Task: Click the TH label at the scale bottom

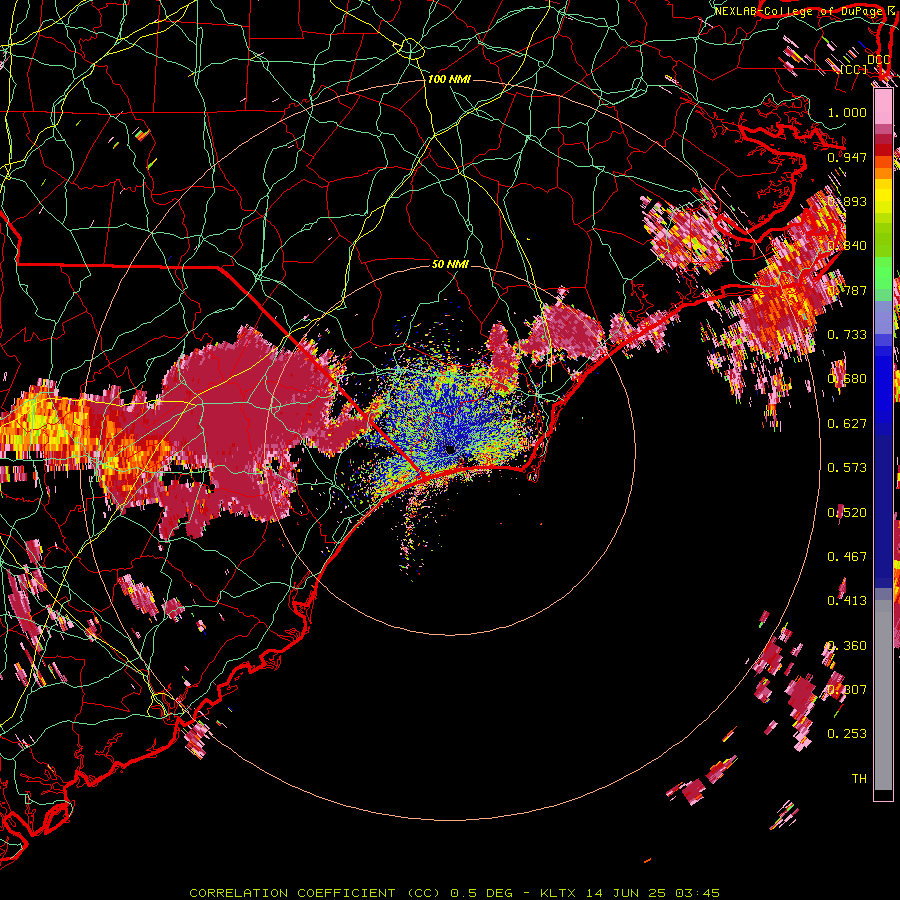Action: point(859,779)
